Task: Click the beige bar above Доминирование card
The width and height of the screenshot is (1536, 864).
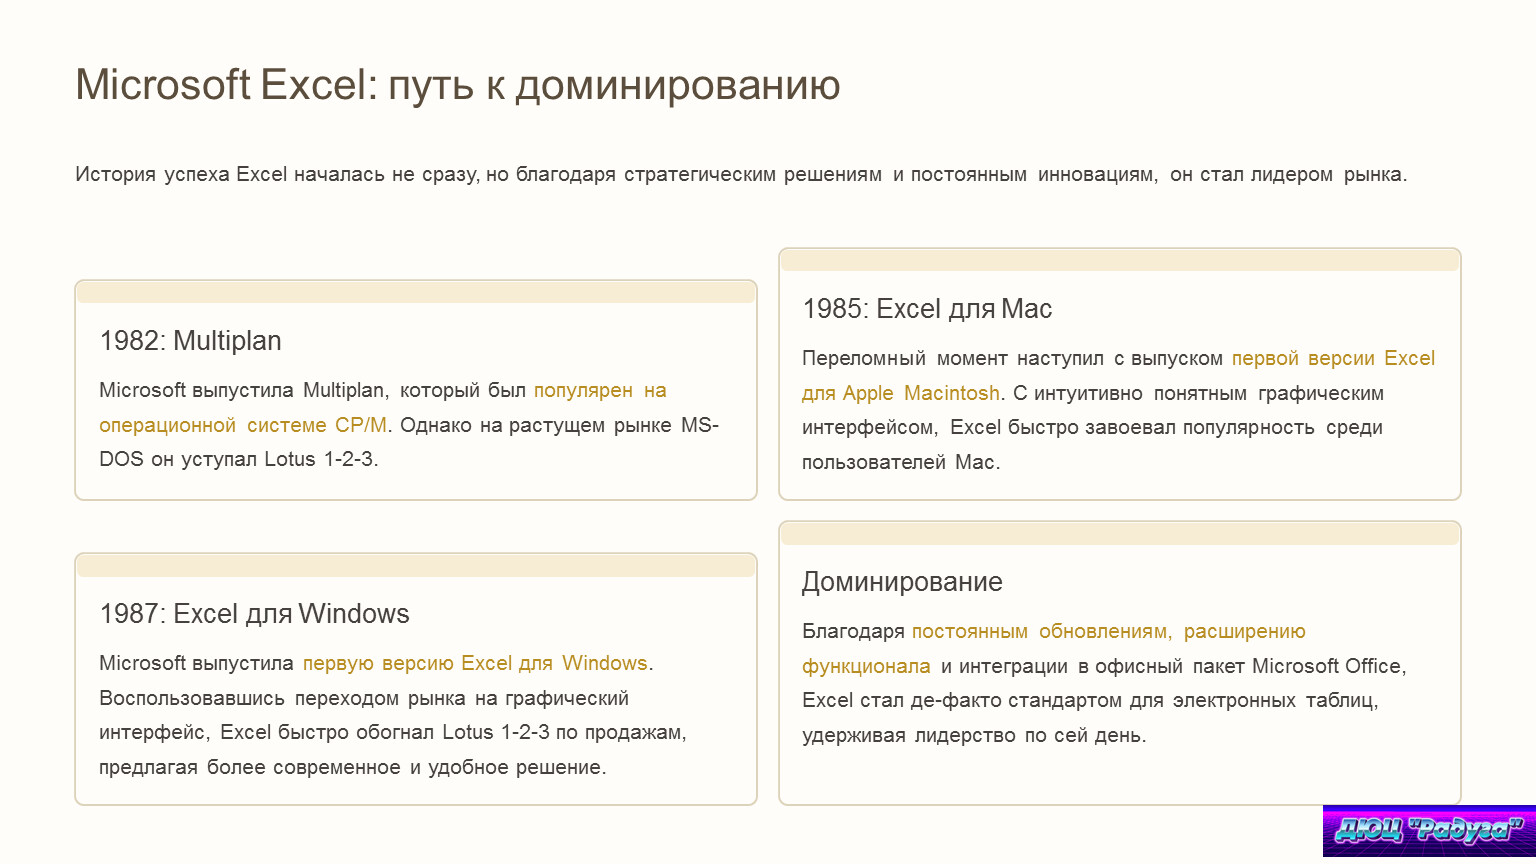Action: tap(1119, 534)
